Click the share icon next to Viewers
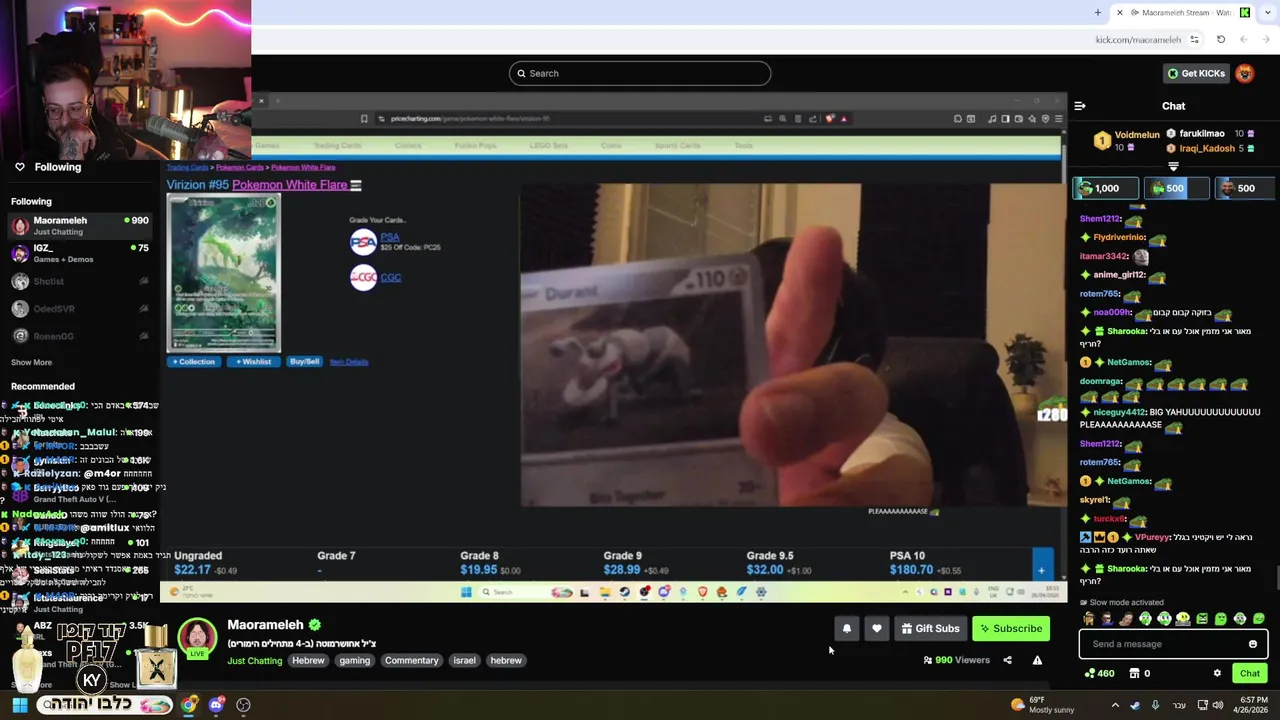The image size is (1280, 720). [x=1007, y=660]
